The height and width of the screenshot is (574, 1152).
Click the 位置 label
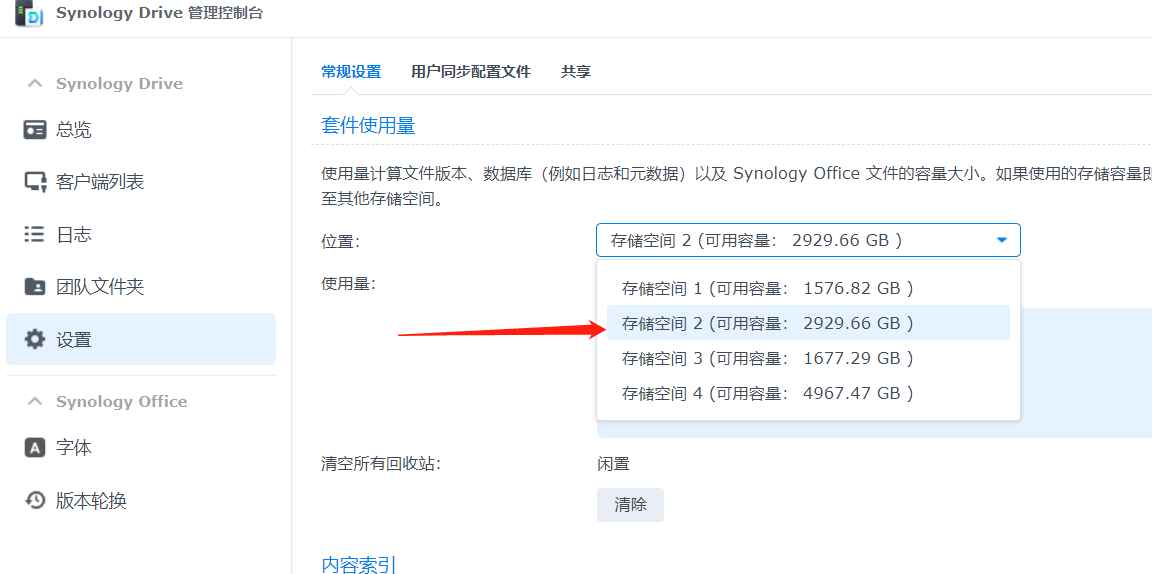click(340, 240)
